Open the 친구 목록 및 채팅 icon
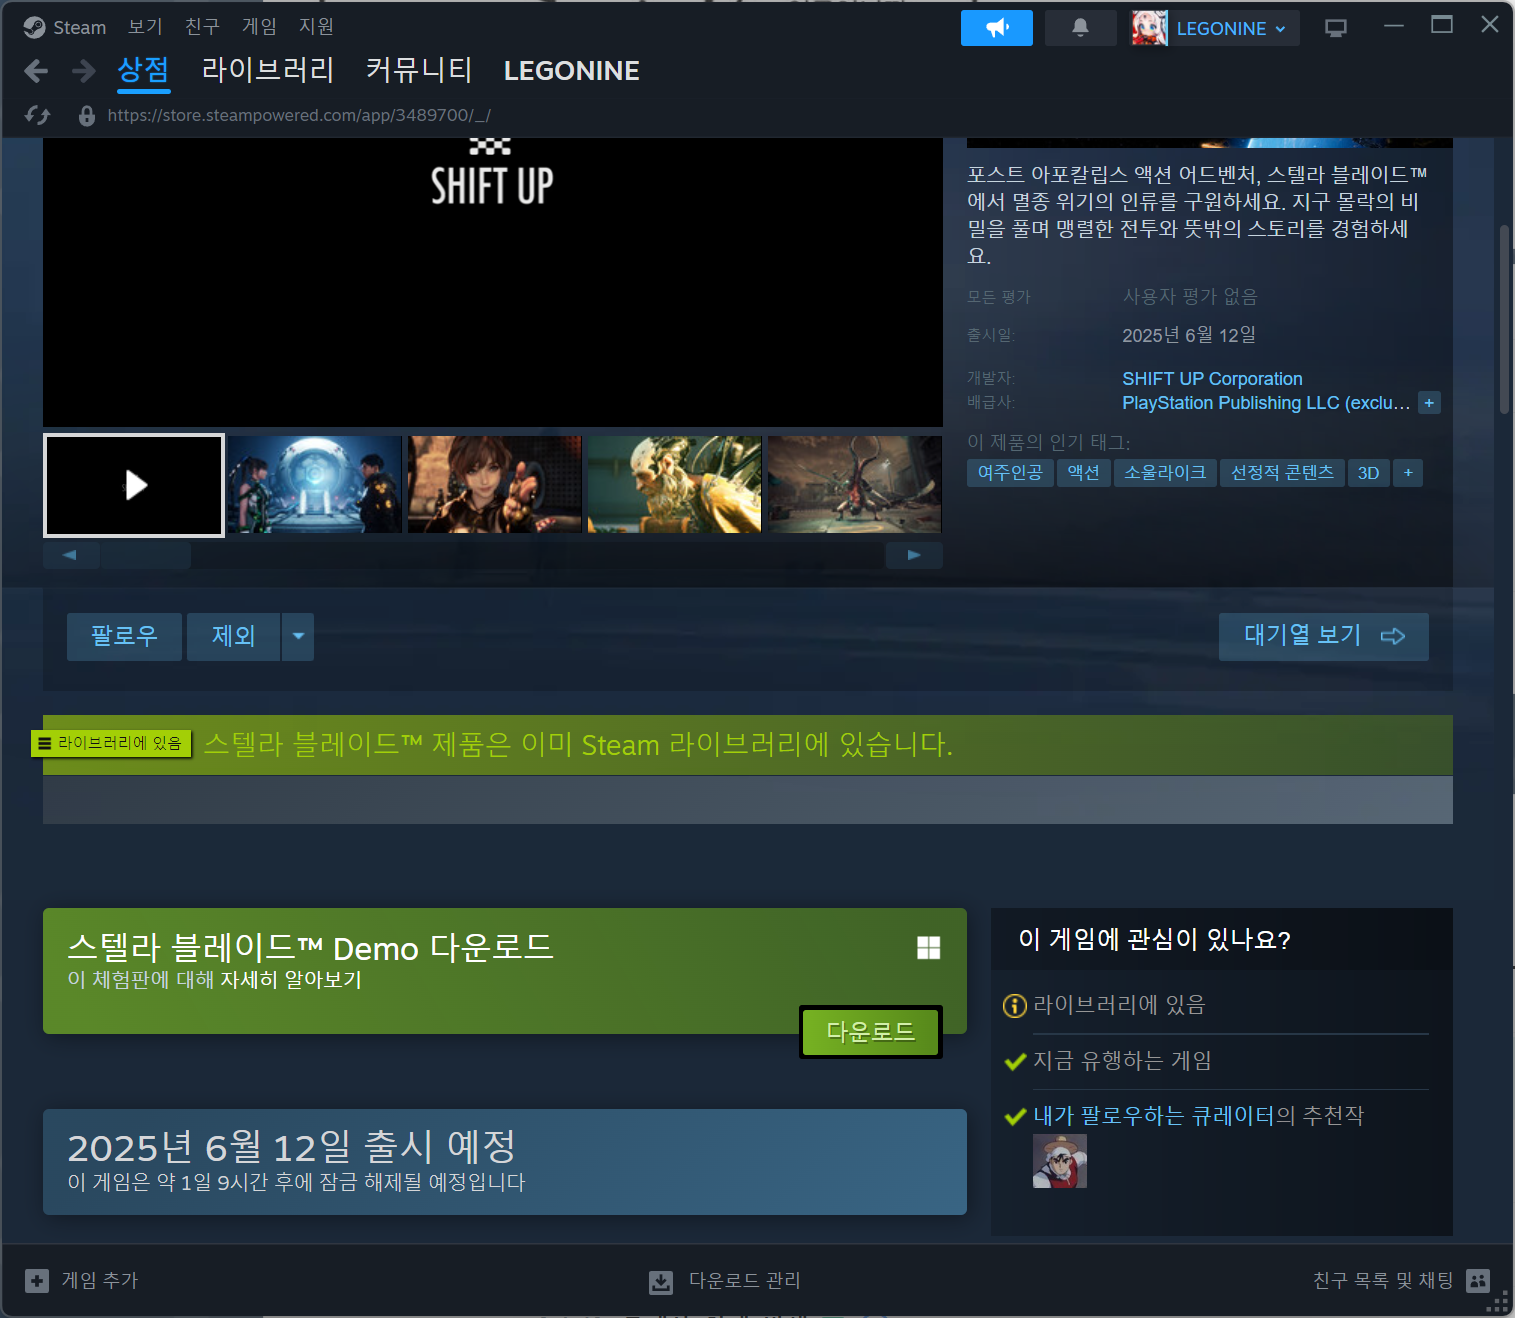 point(1477,1281)
